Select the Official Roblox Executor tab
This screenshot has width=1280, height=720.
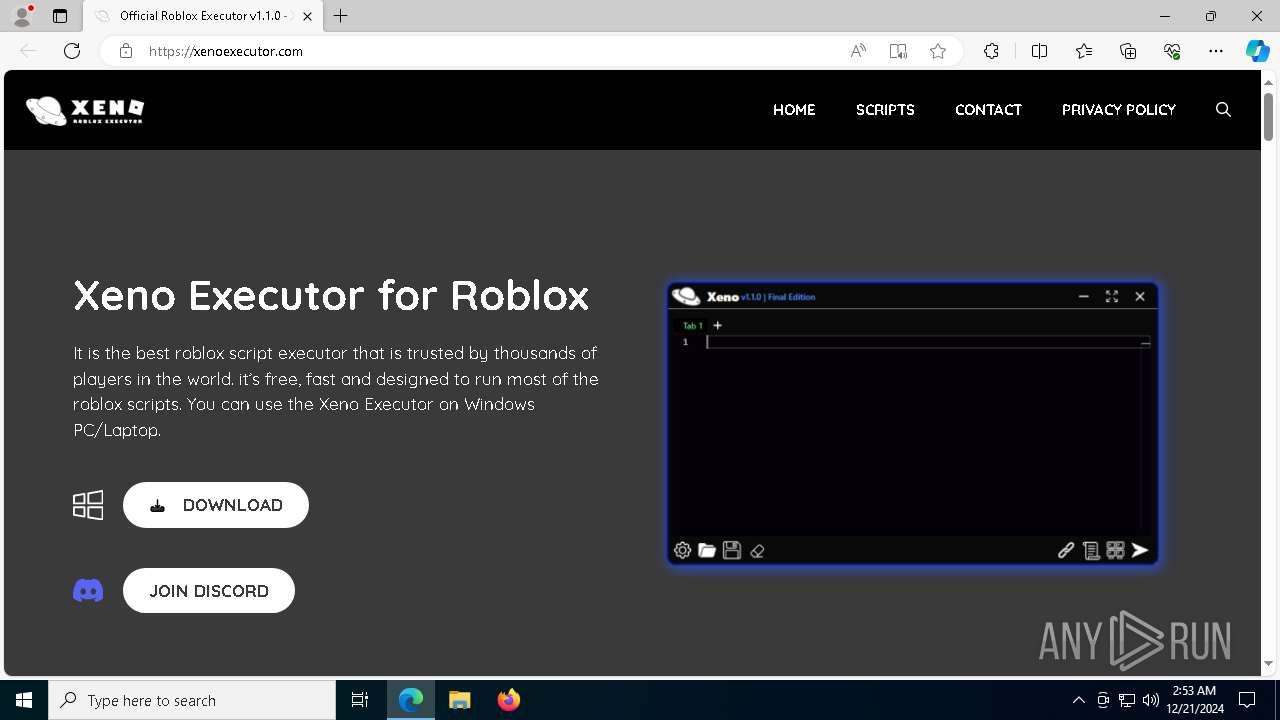click(203, 16)
